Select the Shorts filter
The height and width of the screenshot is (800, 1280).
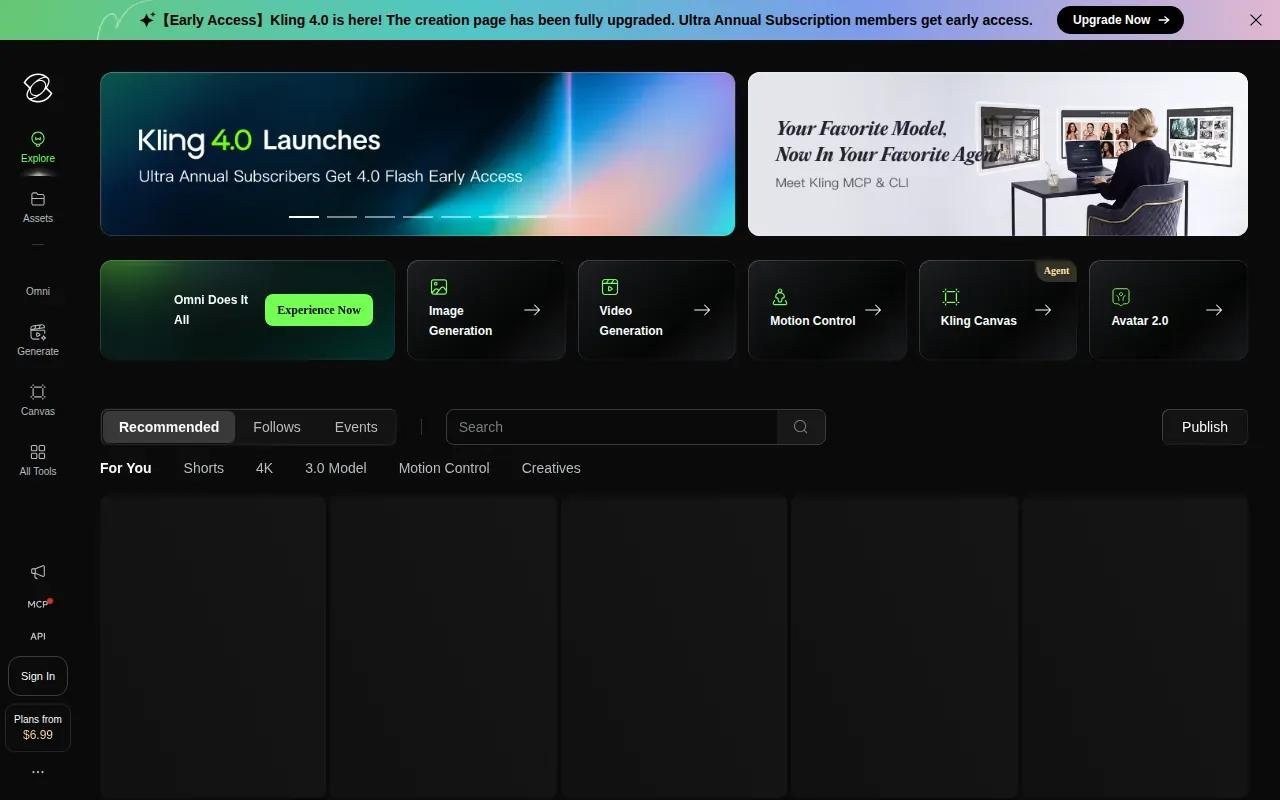coord(204,468)
